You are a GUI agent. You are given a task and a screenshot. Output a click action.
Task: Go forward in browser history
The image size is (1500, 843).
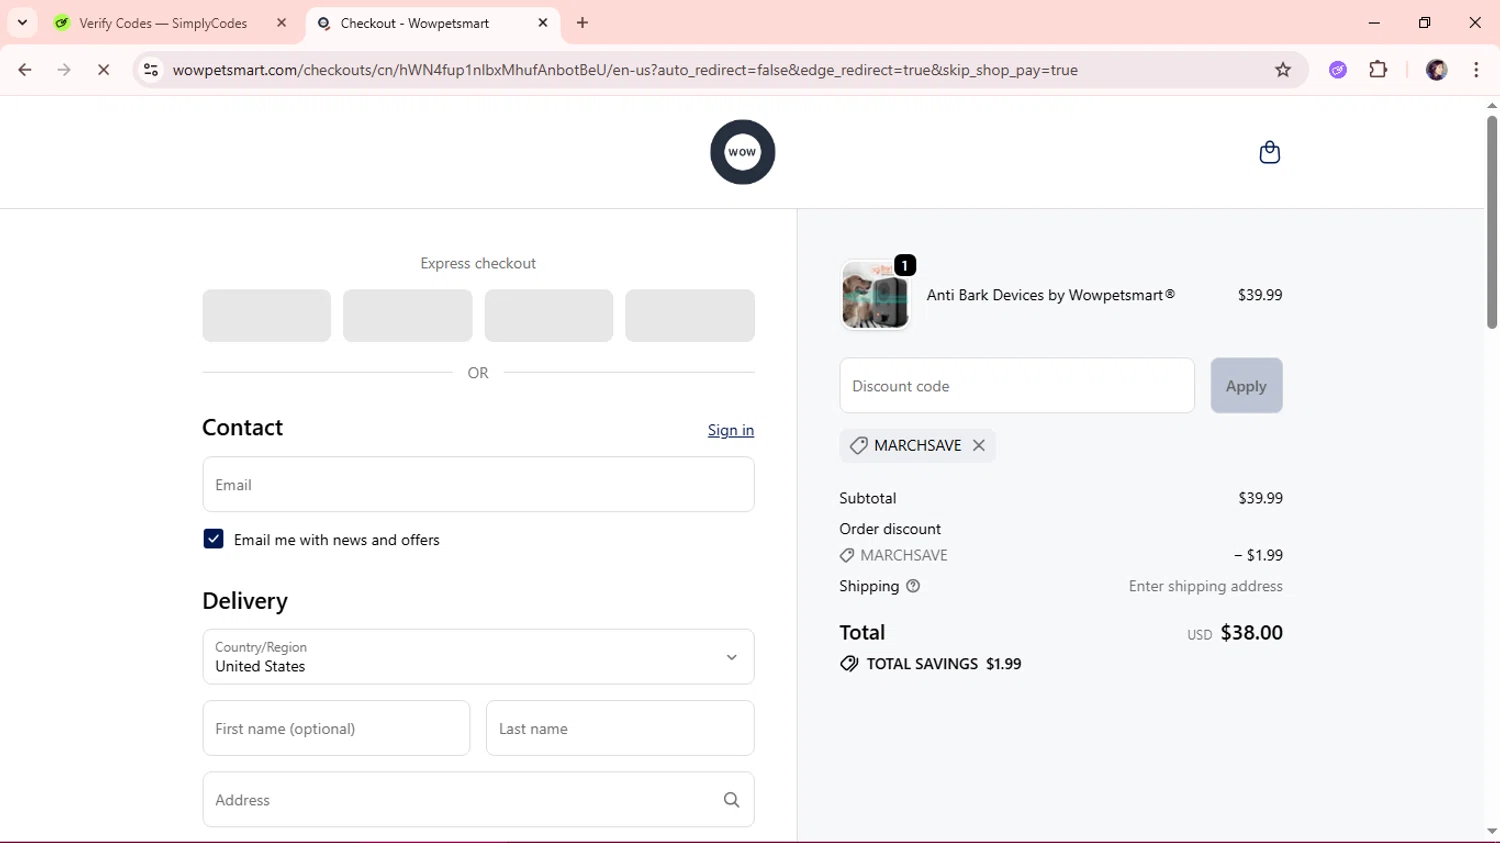click(64, 70)
